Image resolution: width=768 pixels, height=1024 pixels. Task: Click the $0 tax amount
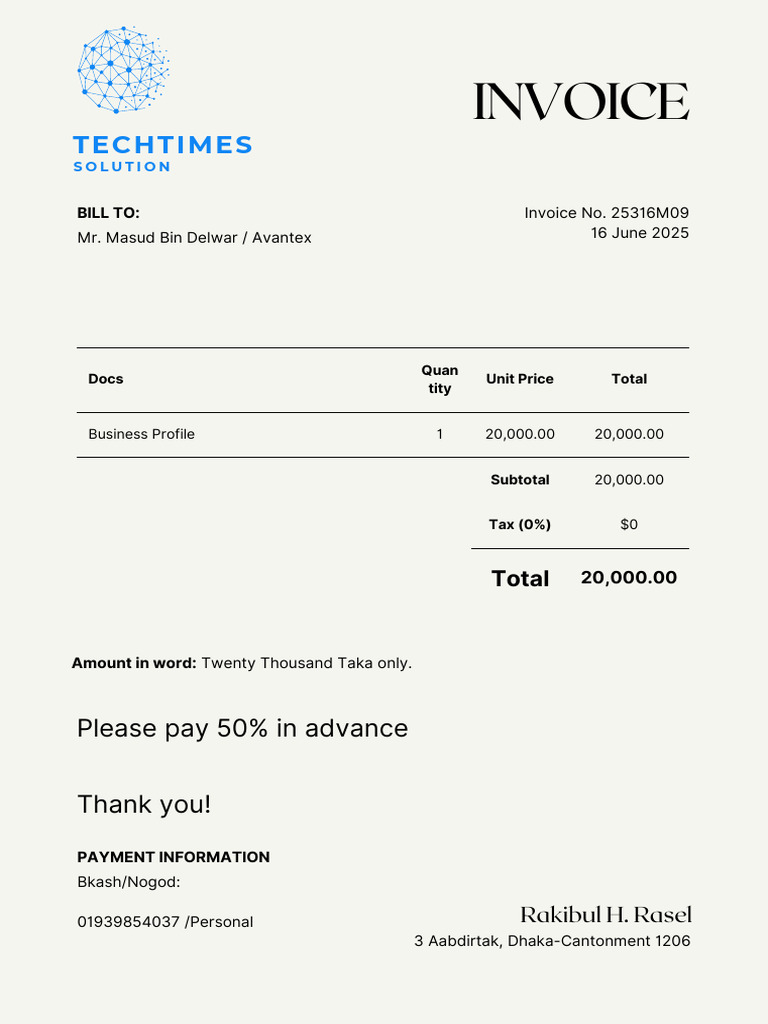(629, 524)
